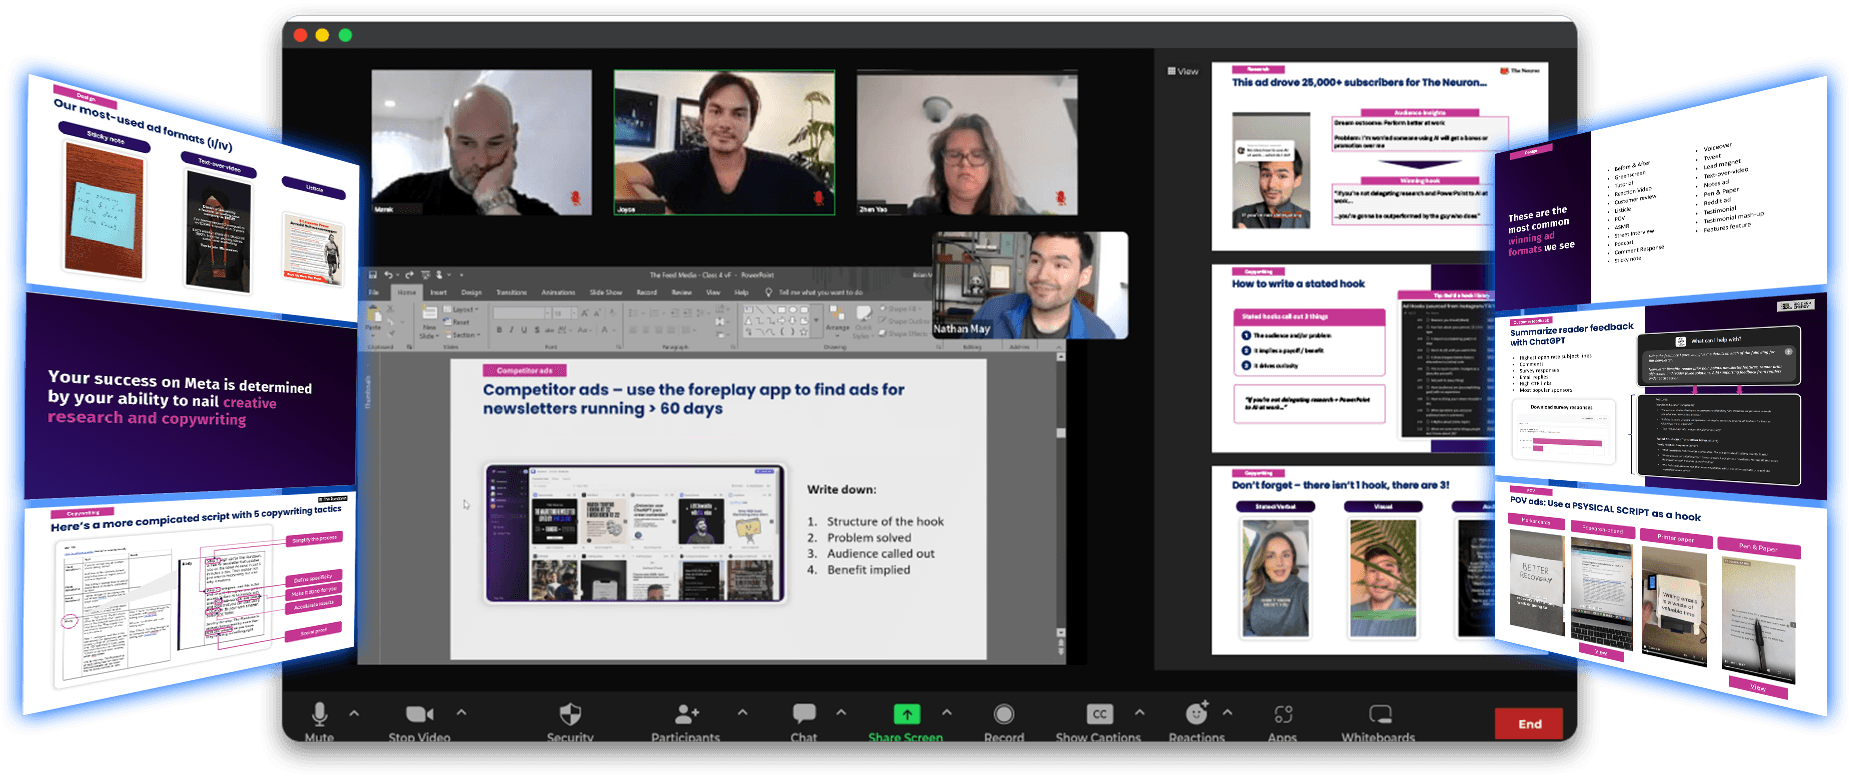Toggle text Shadow in Font group
This screenshot has width=1849, height=777.
537,330
